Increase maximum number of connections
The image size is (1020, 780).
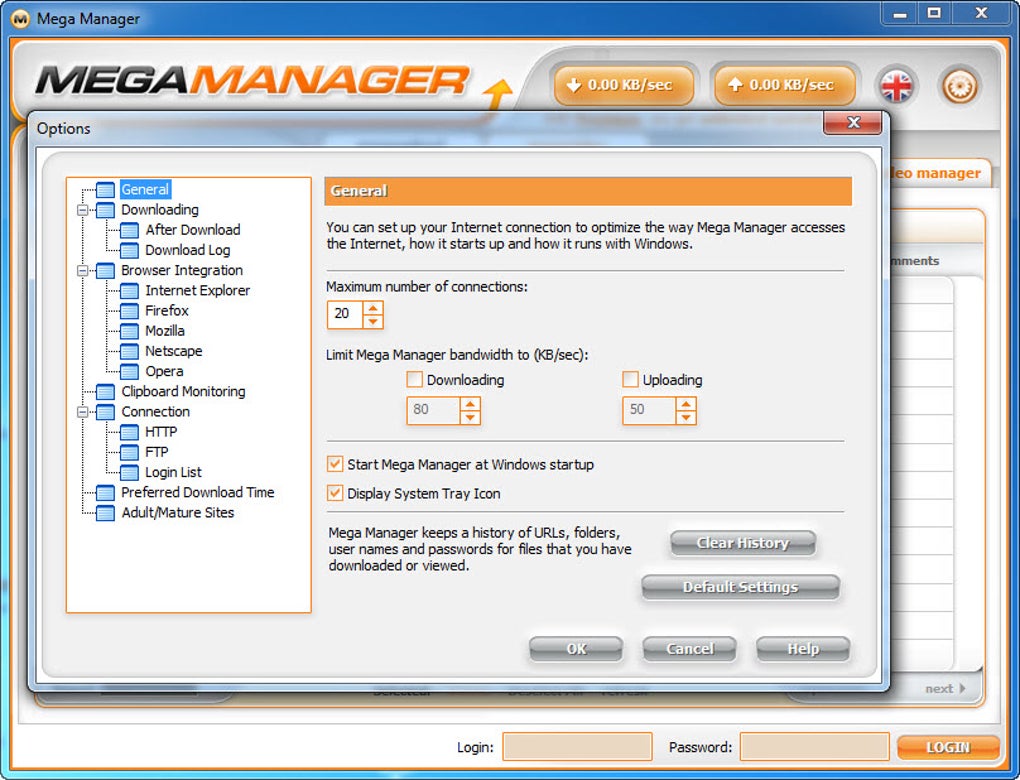(x=373, y=308)
